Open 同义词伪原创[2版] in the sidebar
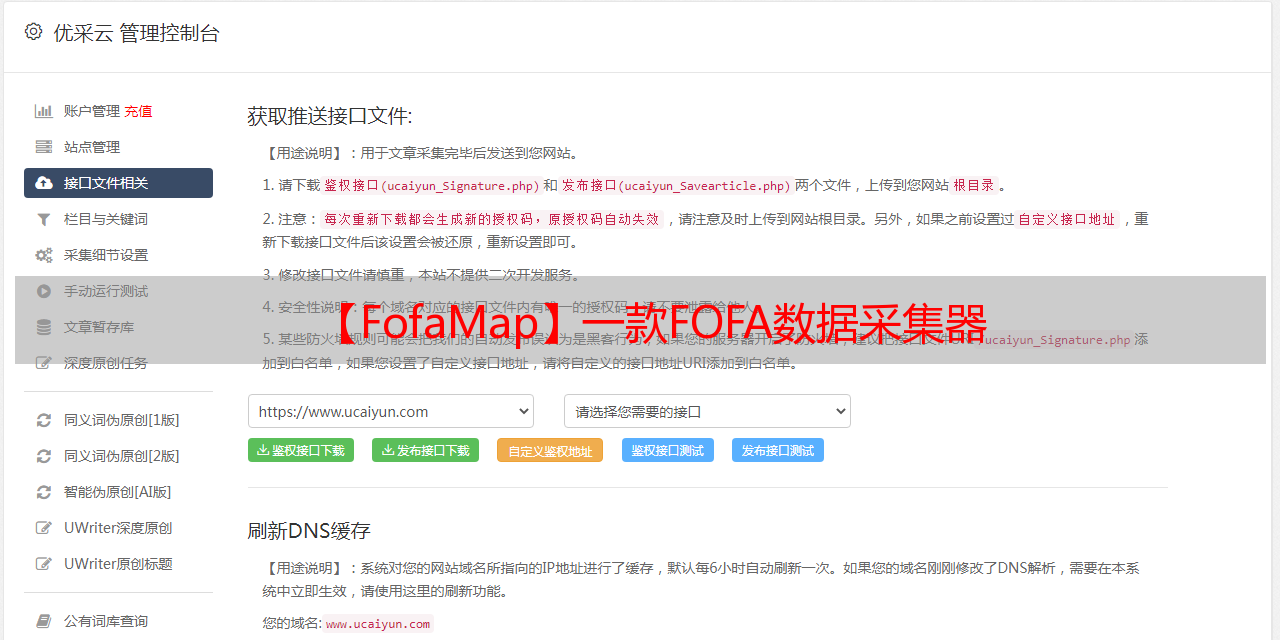The width and height of the screenshot is (1280, 640). 122,456
